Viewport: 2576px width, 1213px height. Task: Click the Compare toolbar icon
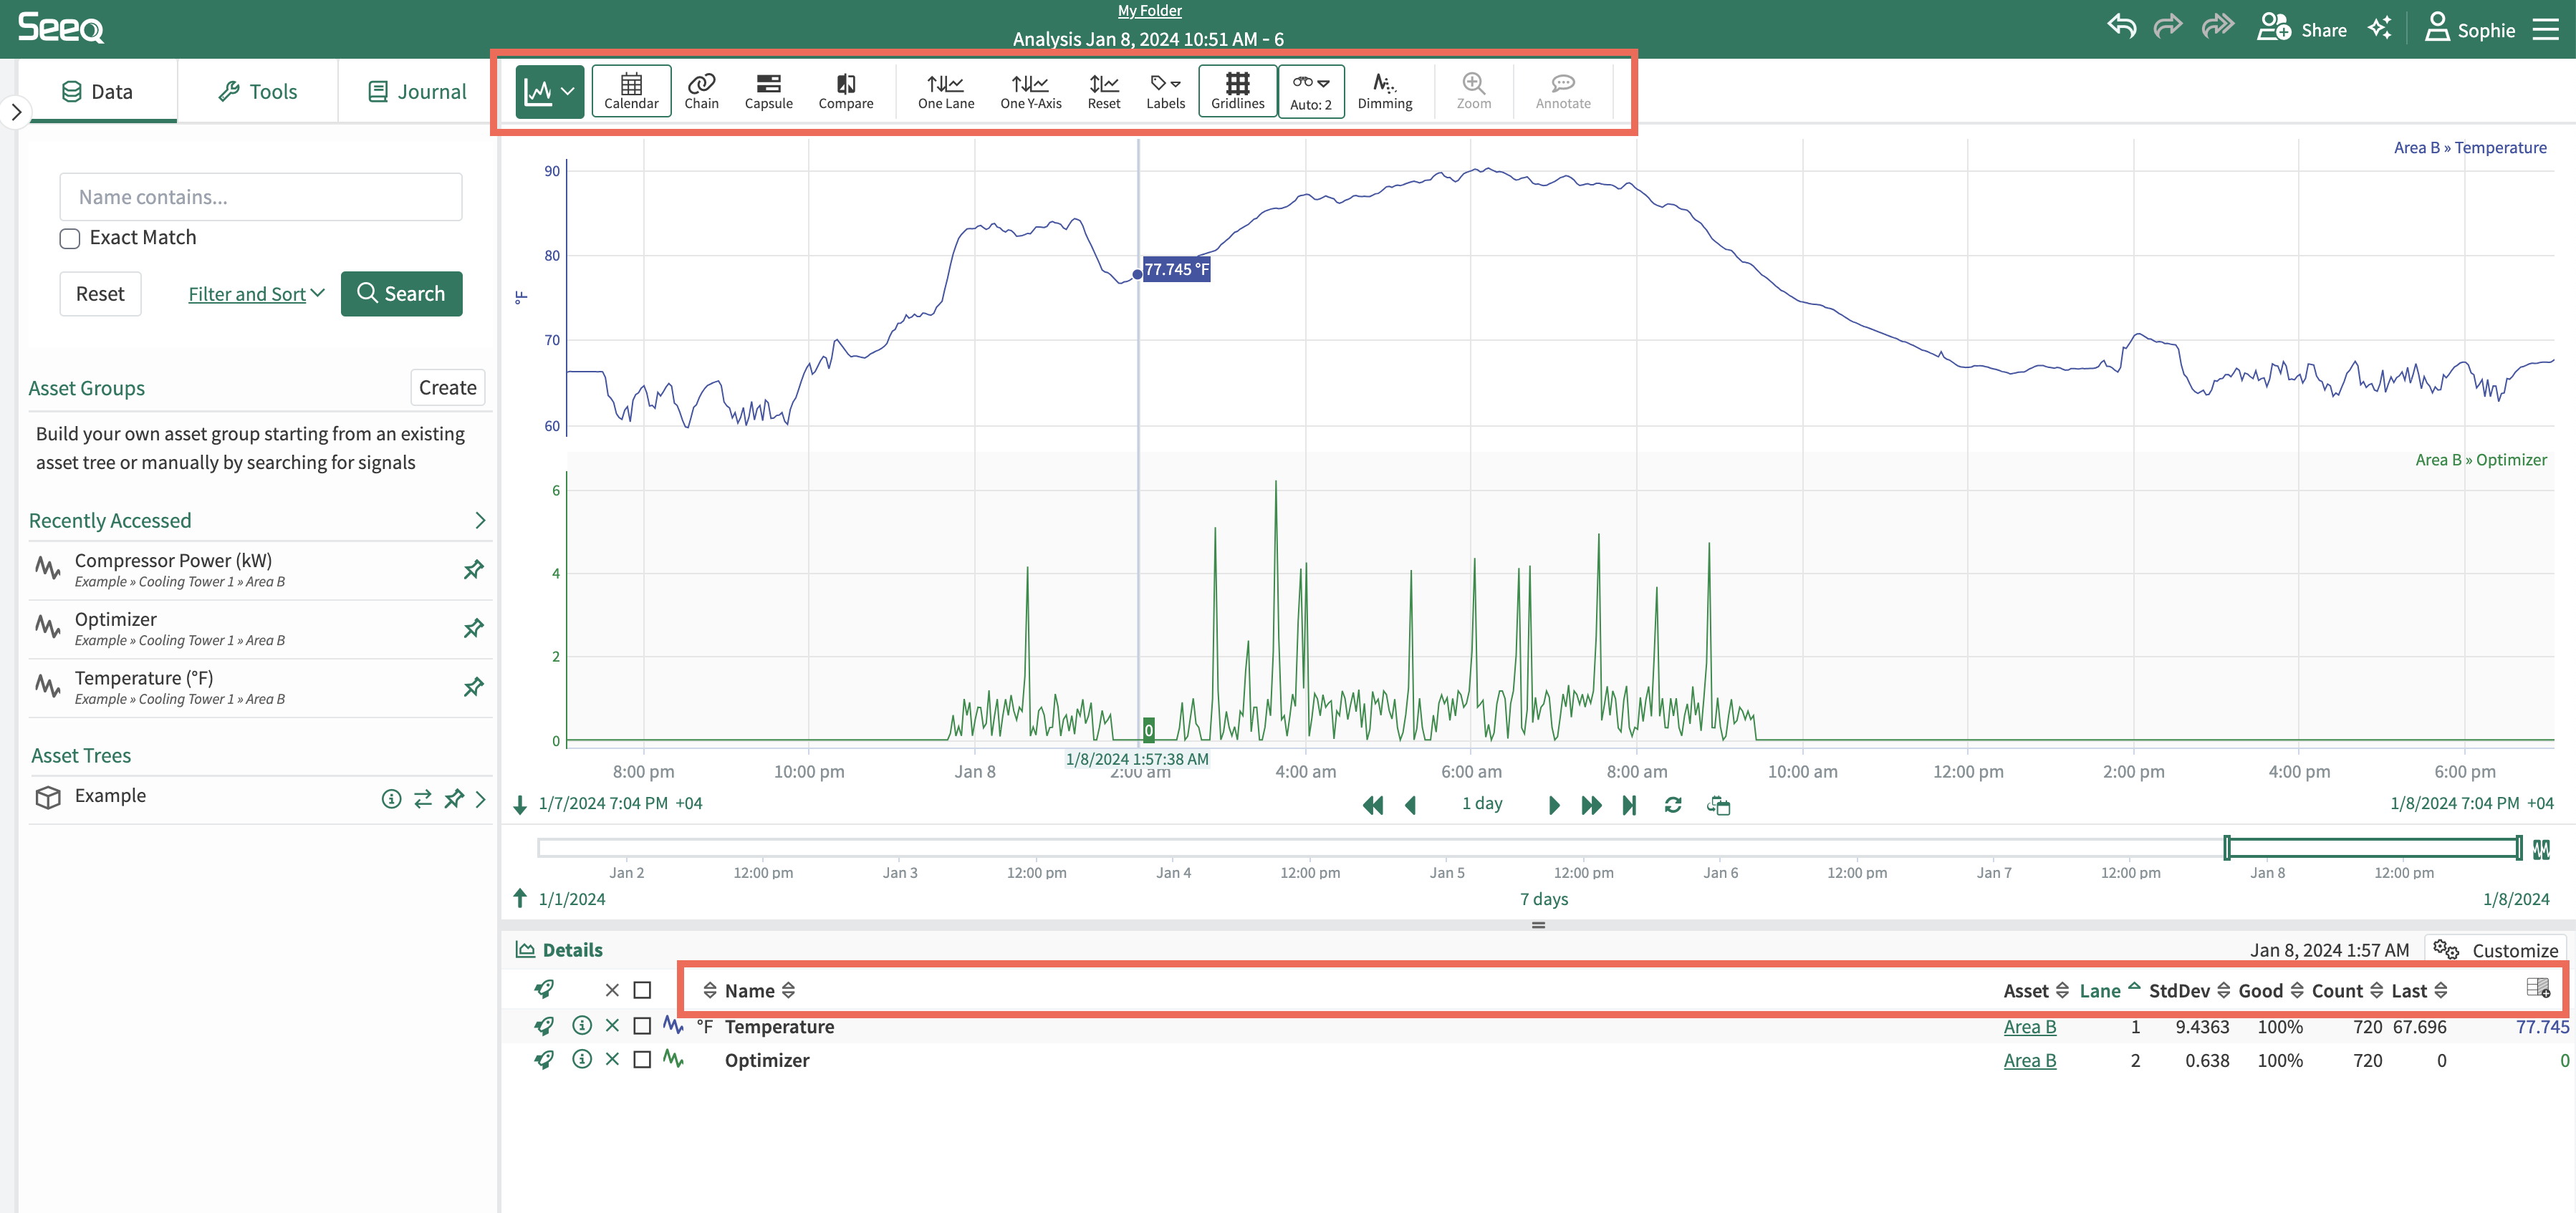pos(845,91)
